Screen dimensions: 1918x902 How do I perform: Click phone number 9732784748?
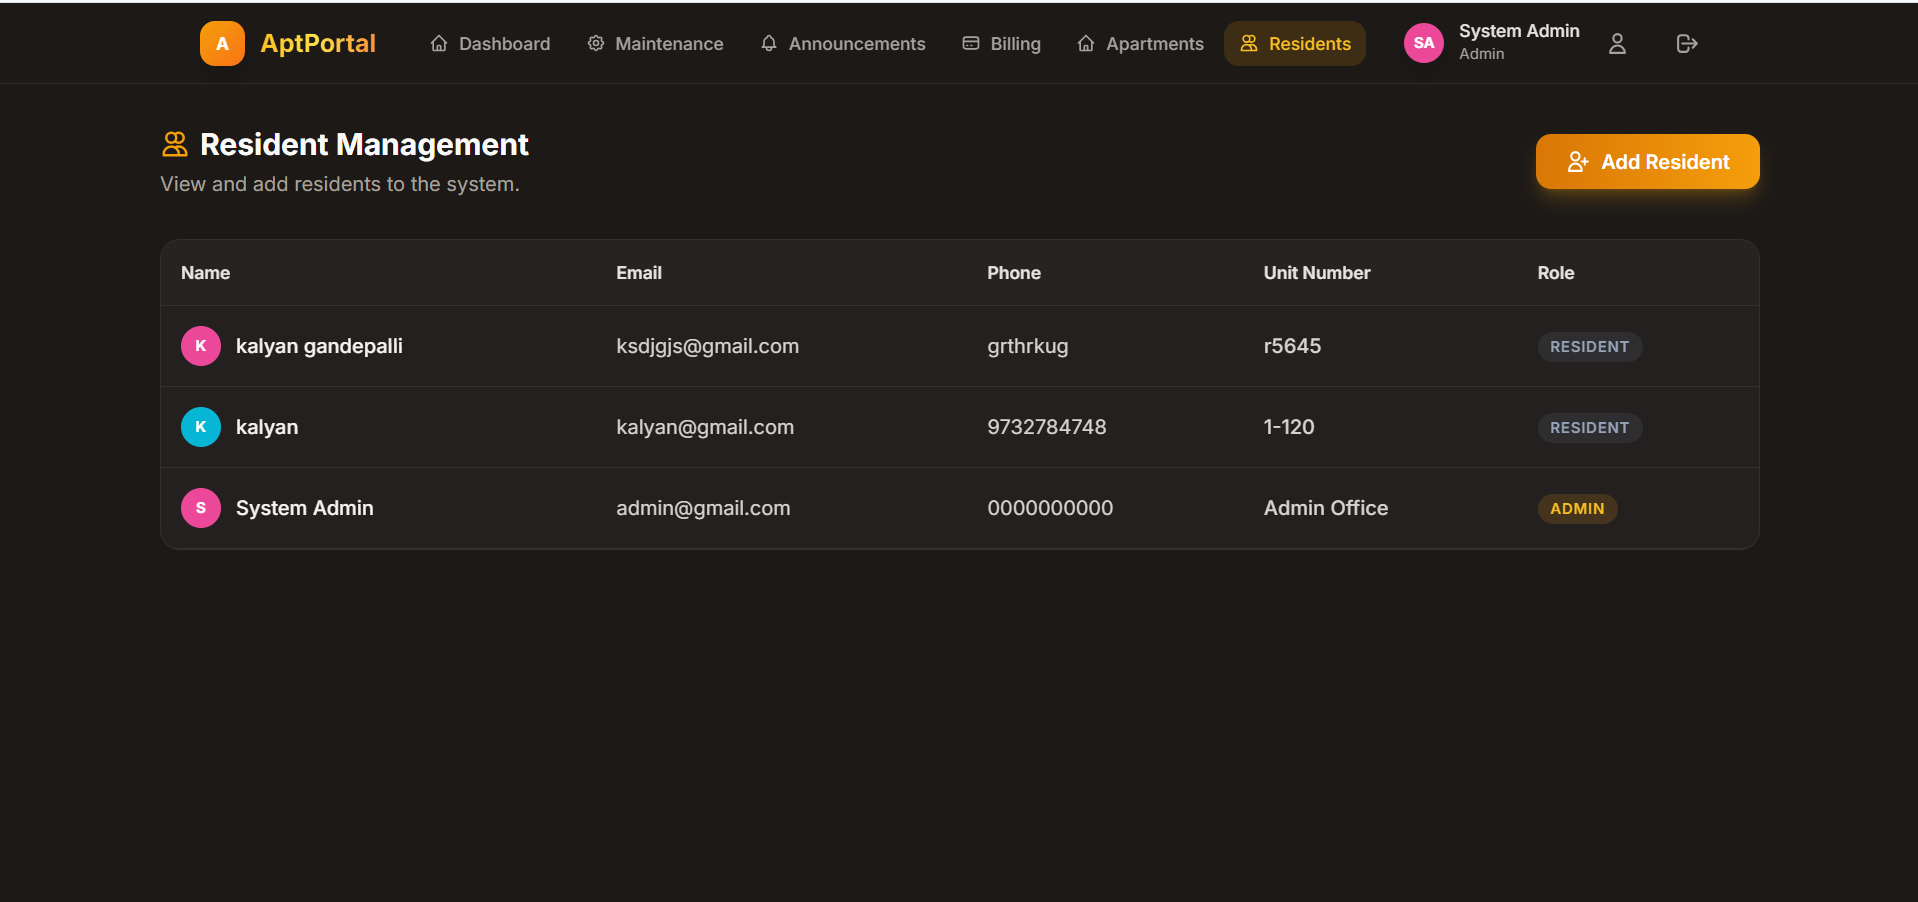[x=1047, y=427]
